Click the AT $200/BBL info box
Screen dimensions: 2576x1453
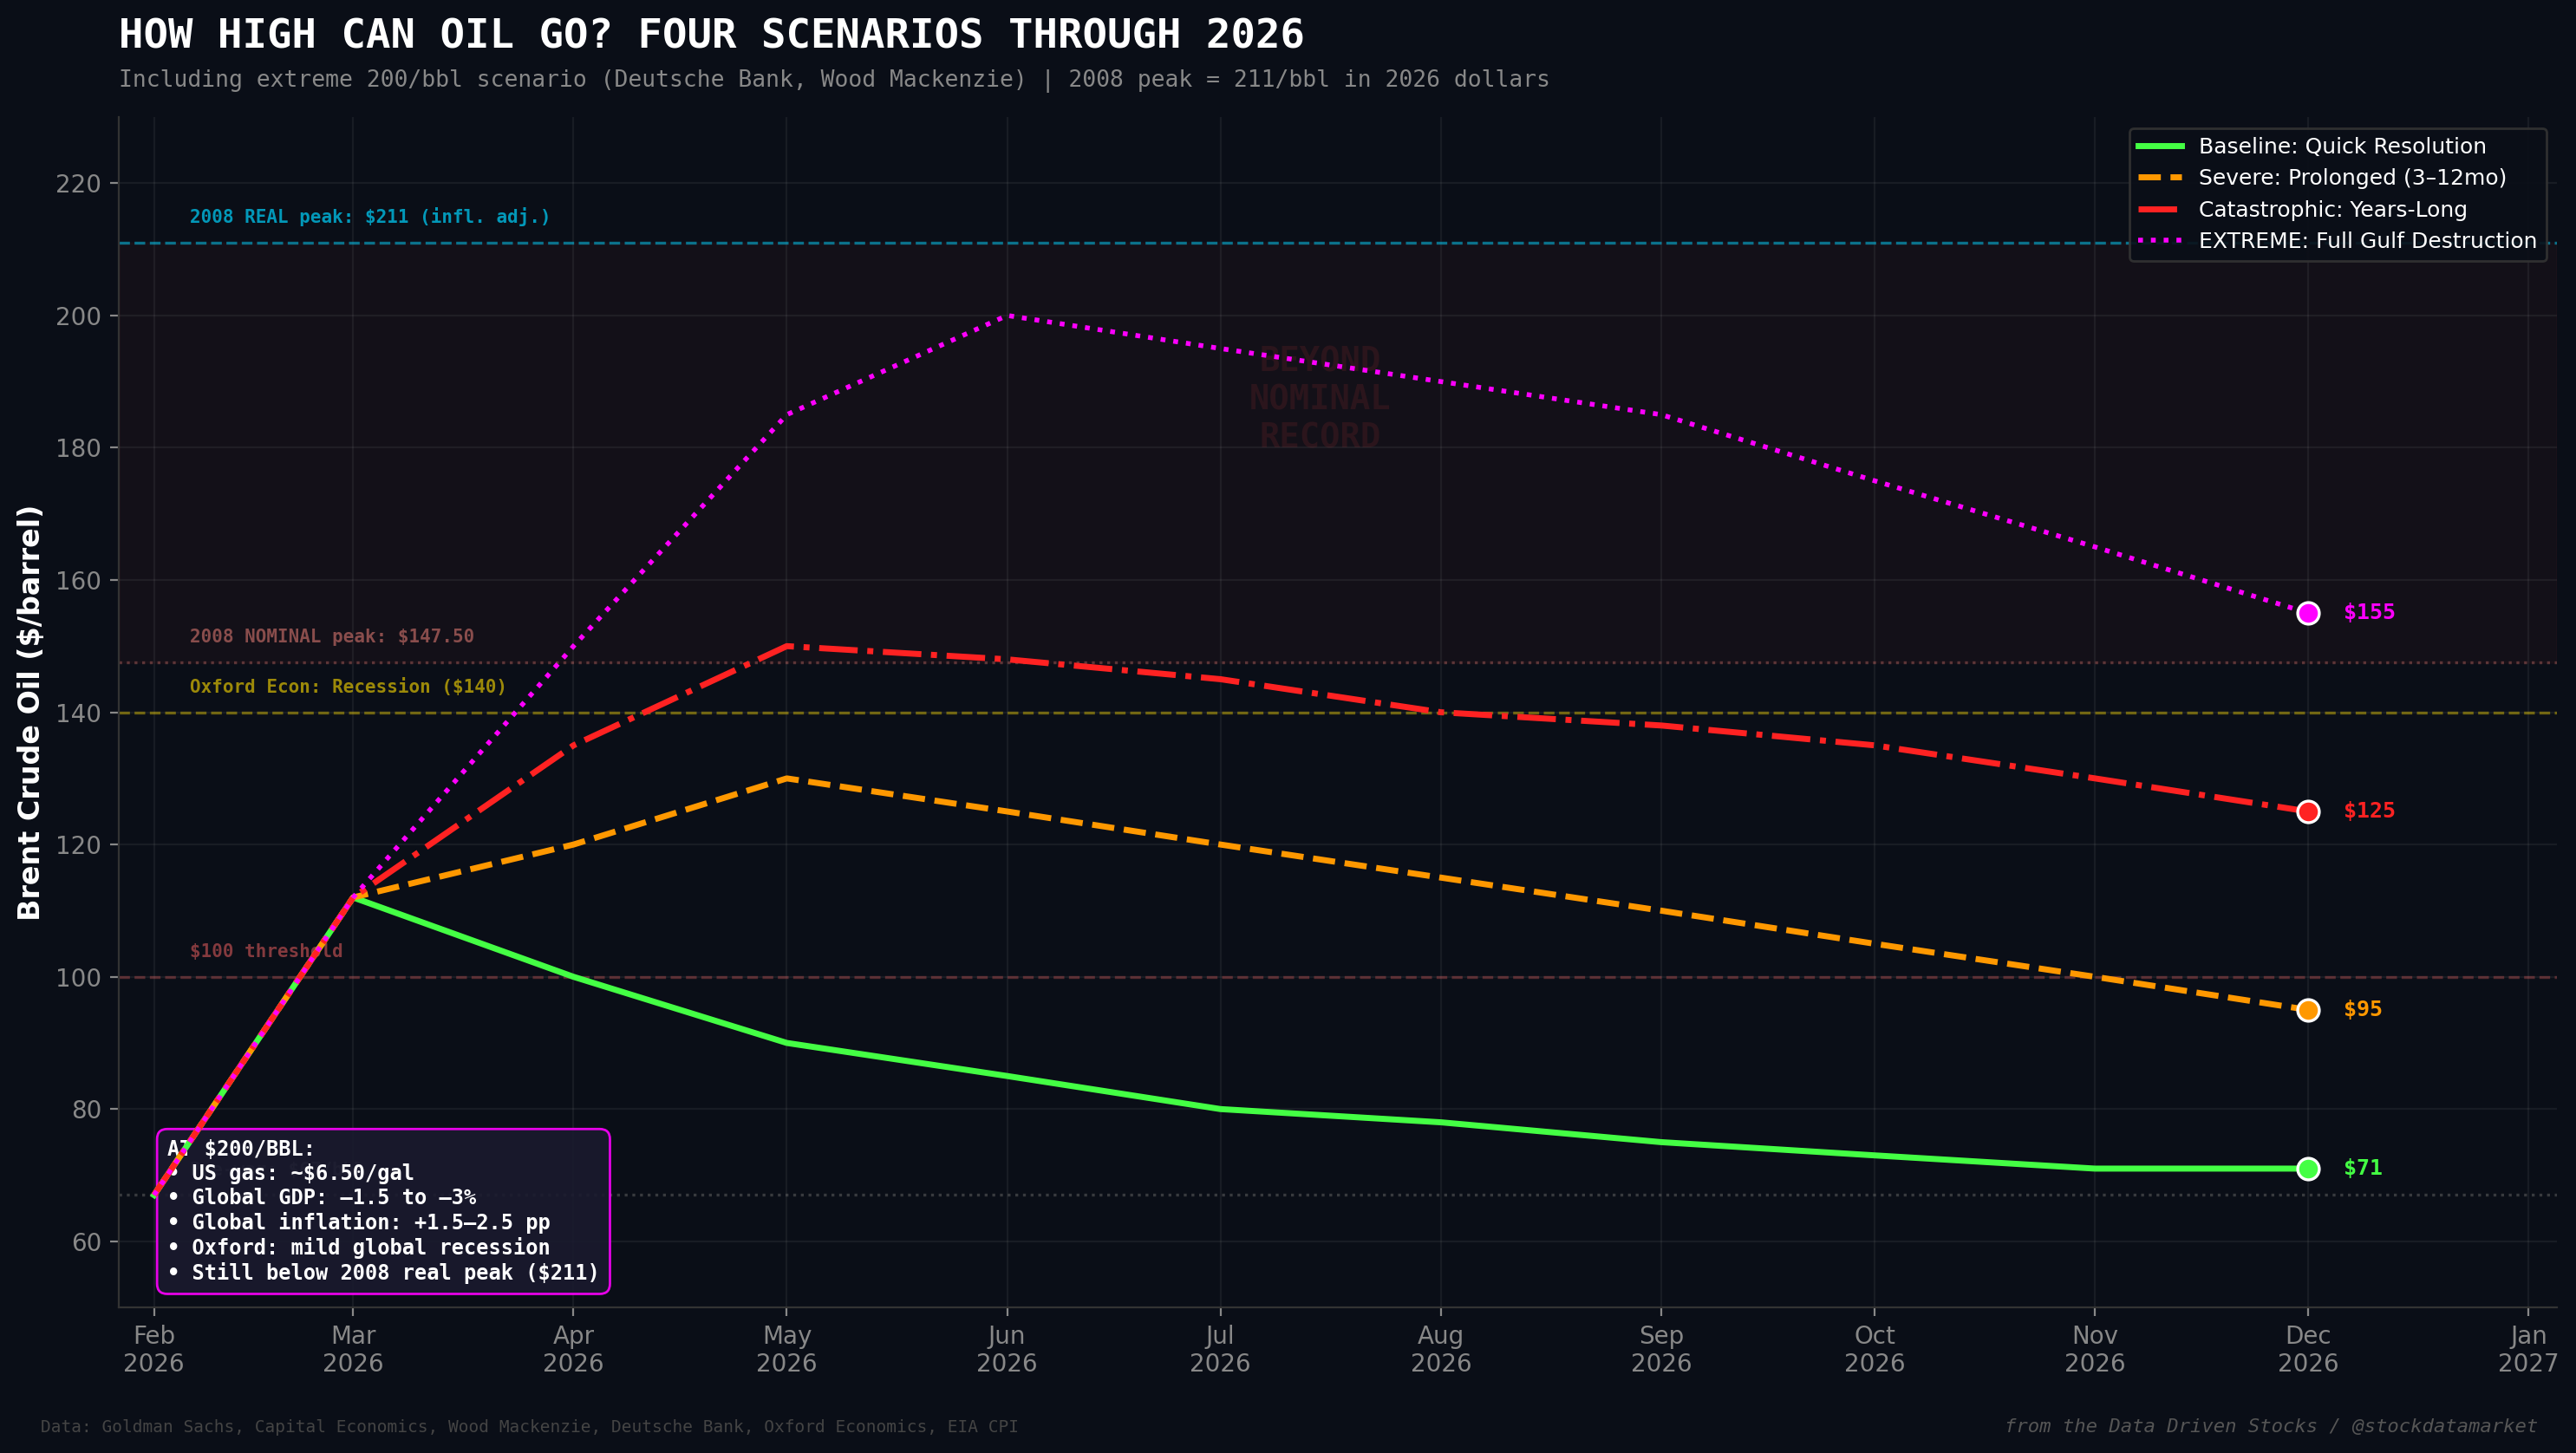[383, 1211]
